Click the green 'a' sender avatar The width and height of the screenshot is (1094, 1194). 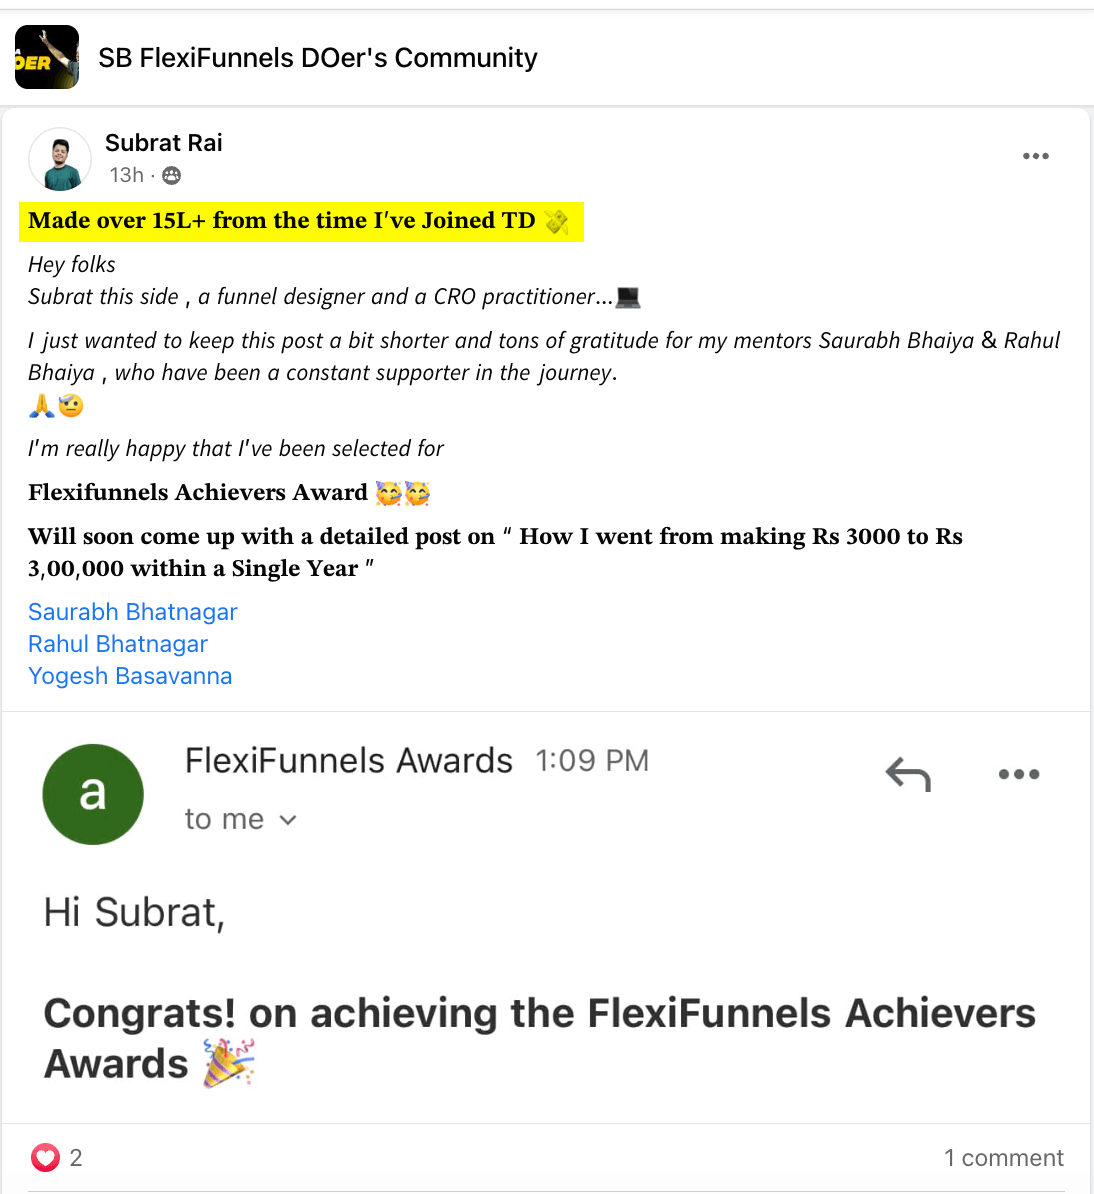[93, 794]
